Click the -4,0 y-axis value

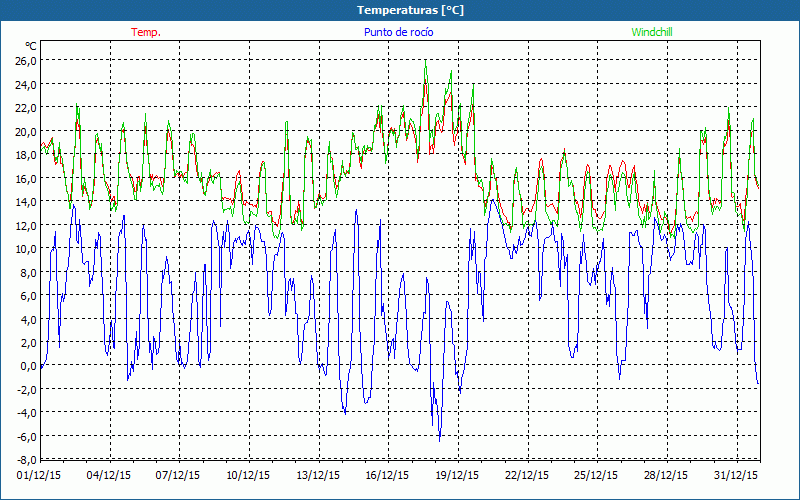coord(27,413)
